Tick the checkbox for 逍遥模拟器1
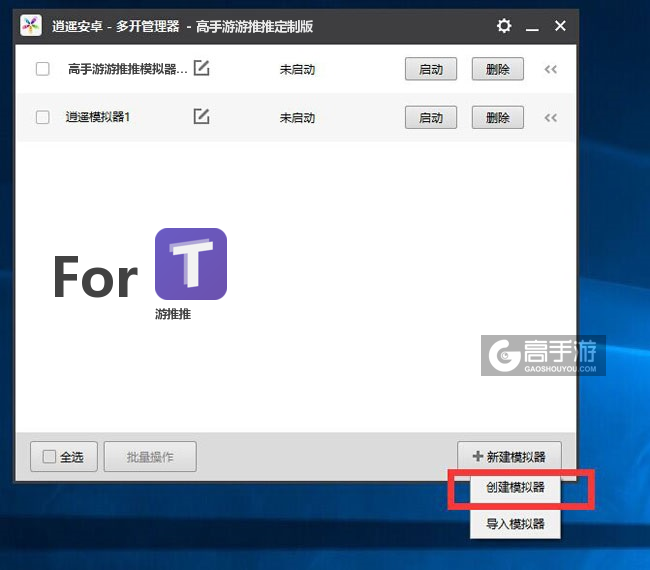Screen dimensions: 650x570 [x=42, y=117]
